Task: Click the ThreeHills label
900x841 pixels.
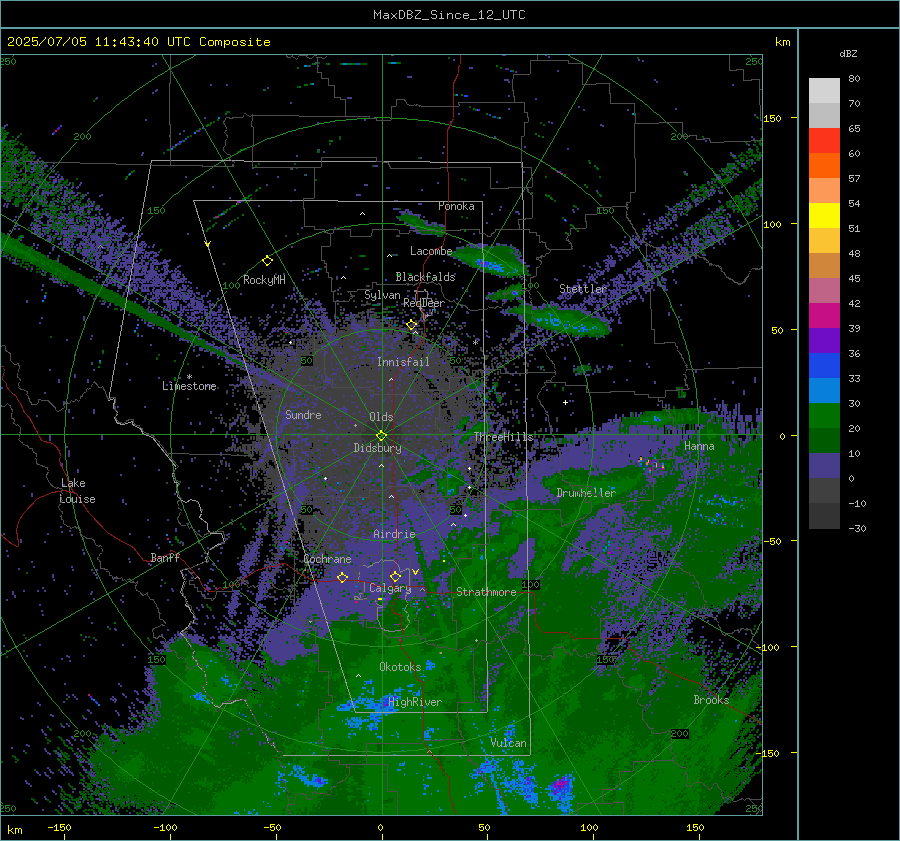Action: pyautogui.click(x=503, y=437)
